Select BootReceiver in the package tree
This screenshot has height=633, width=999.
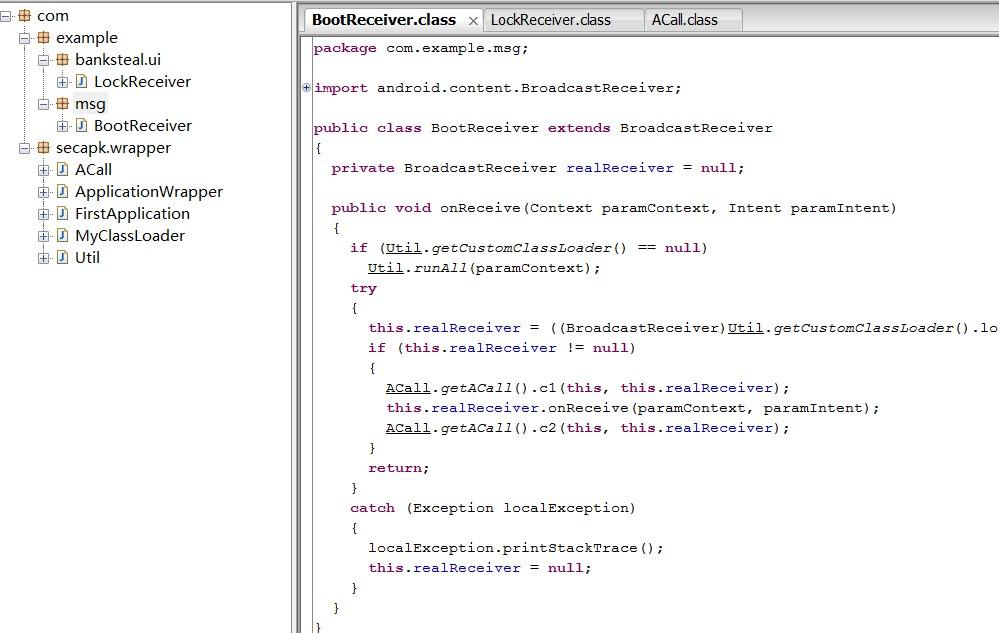(x=143, y=126)
